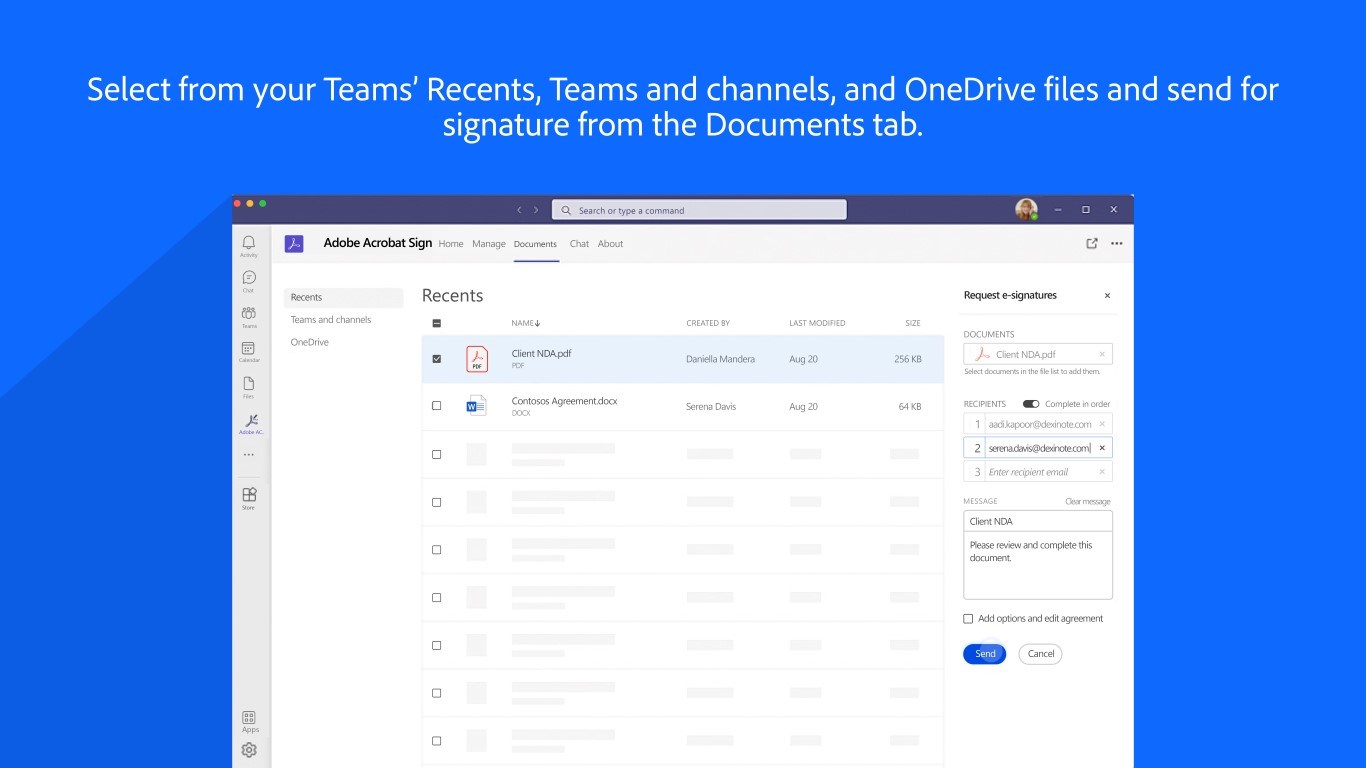This screenshot has height=768, width=1366.
Task: Click Aug 20 in the Client NDA.pdf row
Action: pos(803,359)
